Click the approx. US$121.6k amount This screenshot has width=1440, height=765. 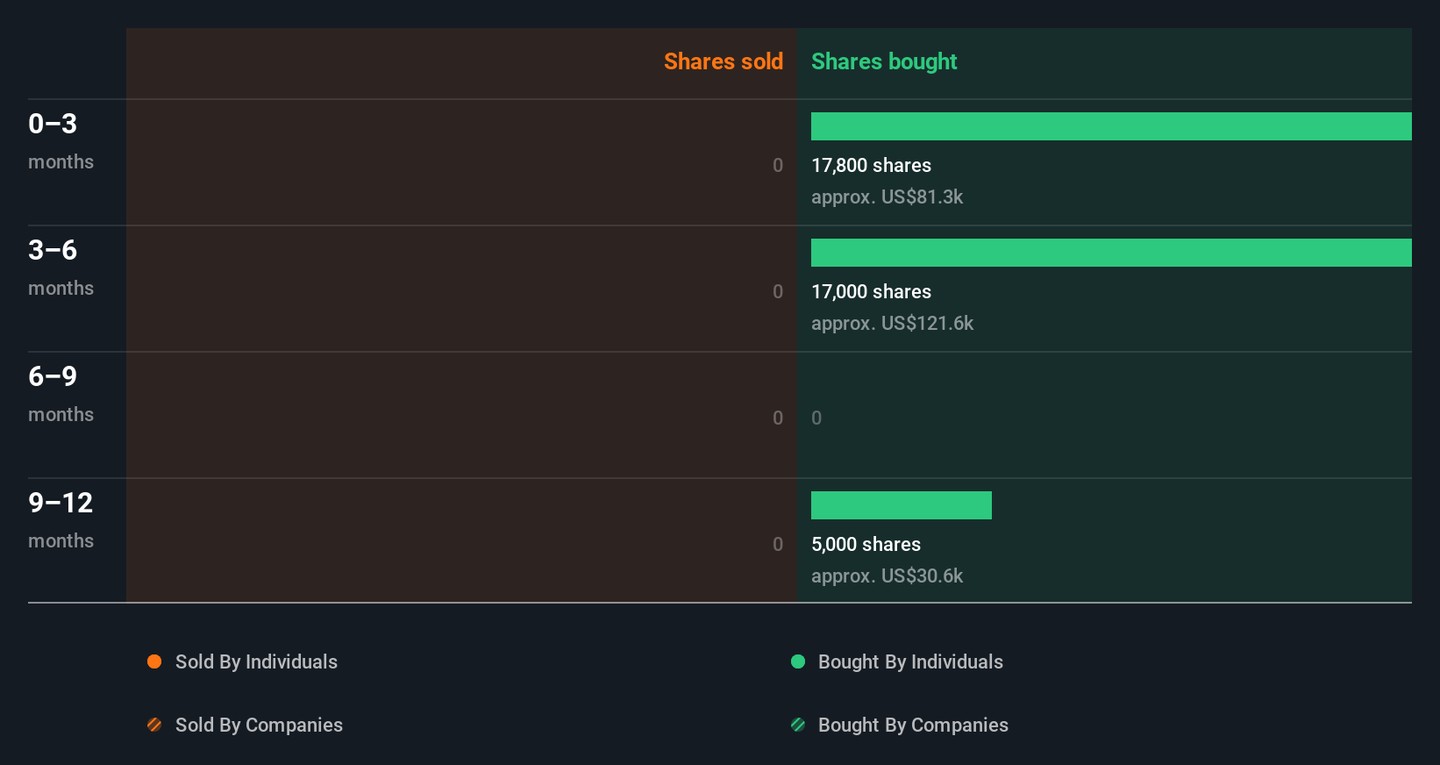[x=892, y=323]
